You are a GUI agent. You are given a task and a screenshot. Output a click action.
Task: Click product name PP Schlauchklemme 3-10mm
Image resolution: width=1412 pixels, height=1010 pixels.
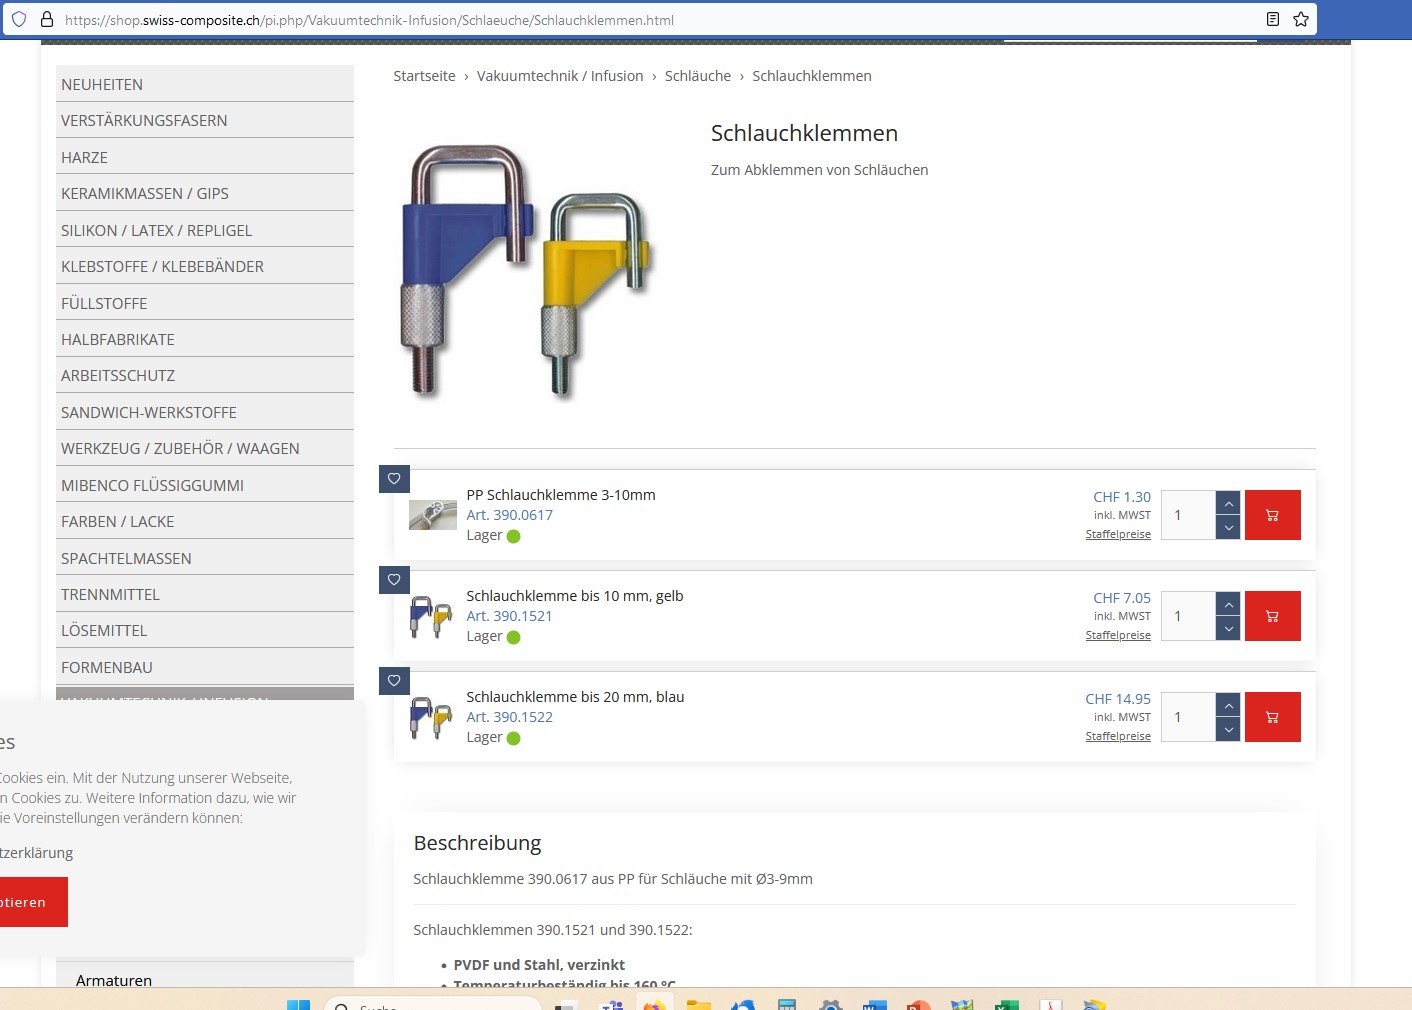[561, 495]
